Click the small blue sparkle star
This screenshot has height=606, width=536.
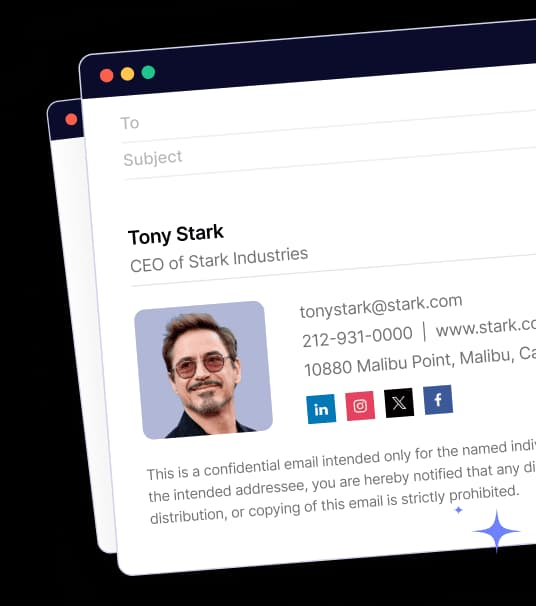[459, 510]
